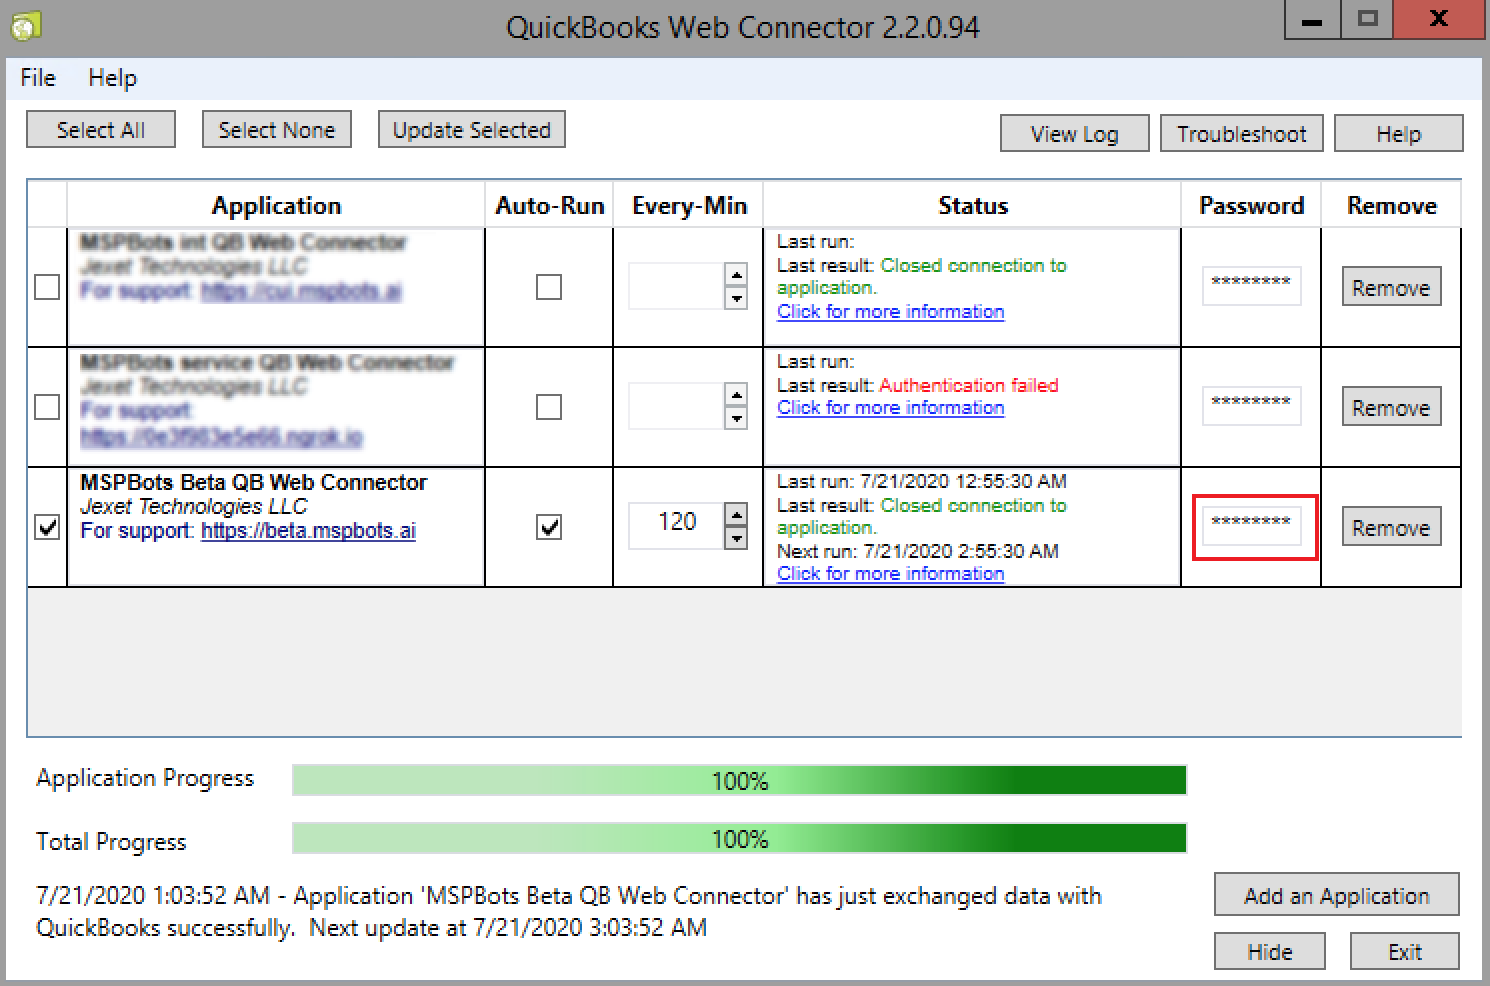Click the Status column header
Screen dimensions: 1490x986
973,205
